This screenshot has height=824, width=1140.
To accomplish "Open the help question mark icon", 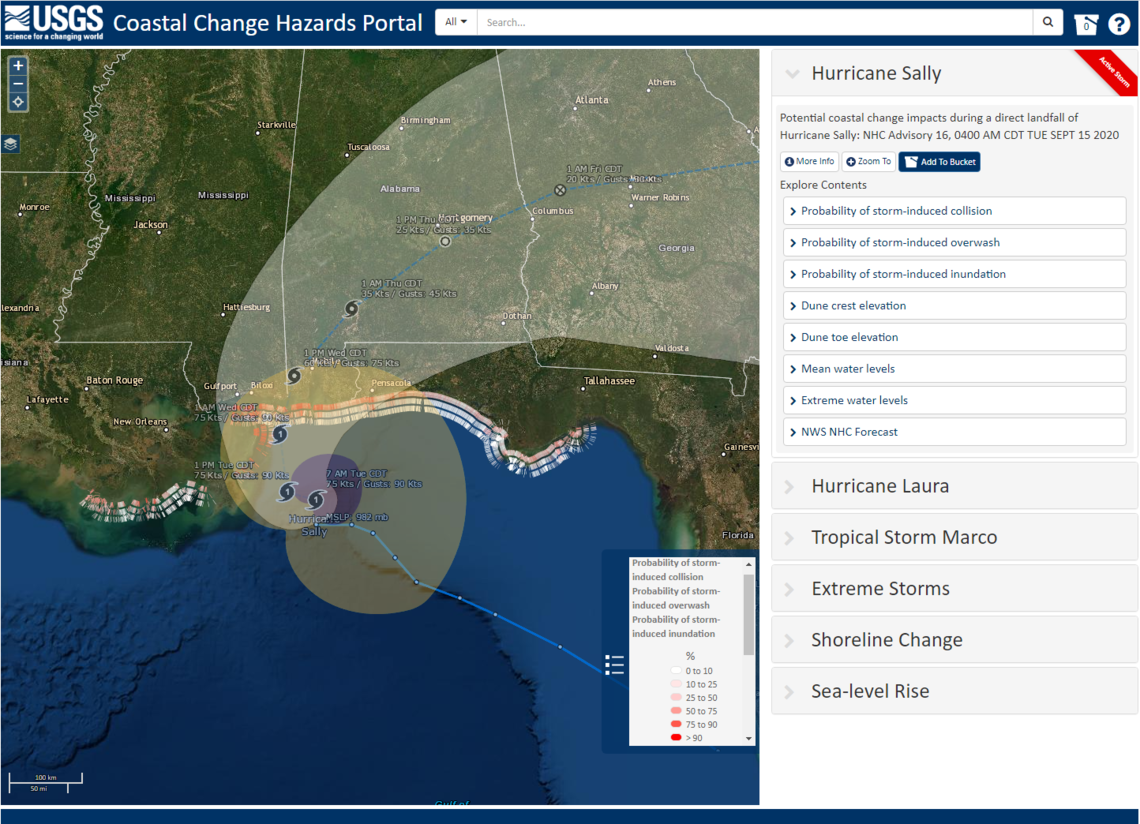I will pos(1119,24).
